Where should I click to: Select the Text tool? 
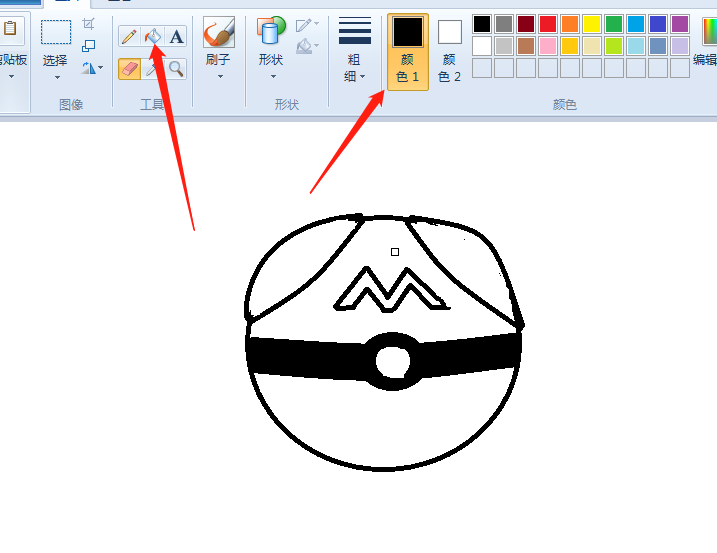coord(176,36)
